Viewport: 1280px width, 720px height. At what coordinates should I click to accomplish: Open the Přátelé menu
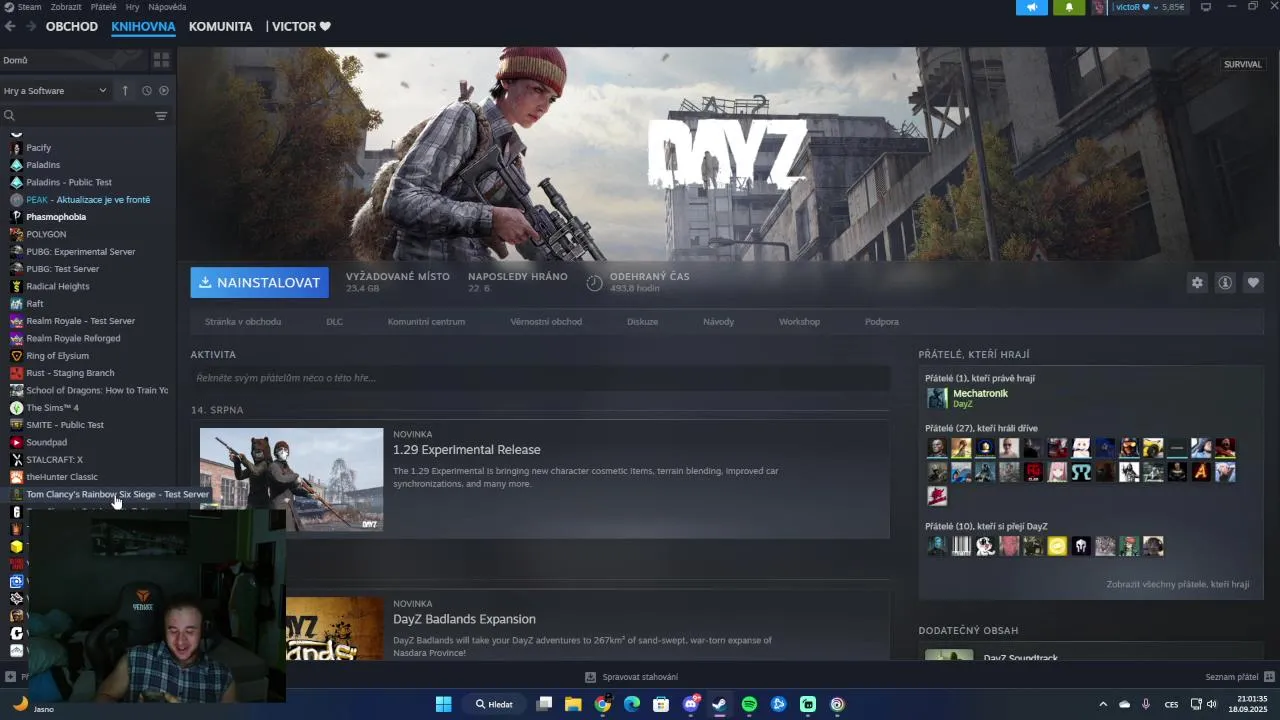point(103,7)
